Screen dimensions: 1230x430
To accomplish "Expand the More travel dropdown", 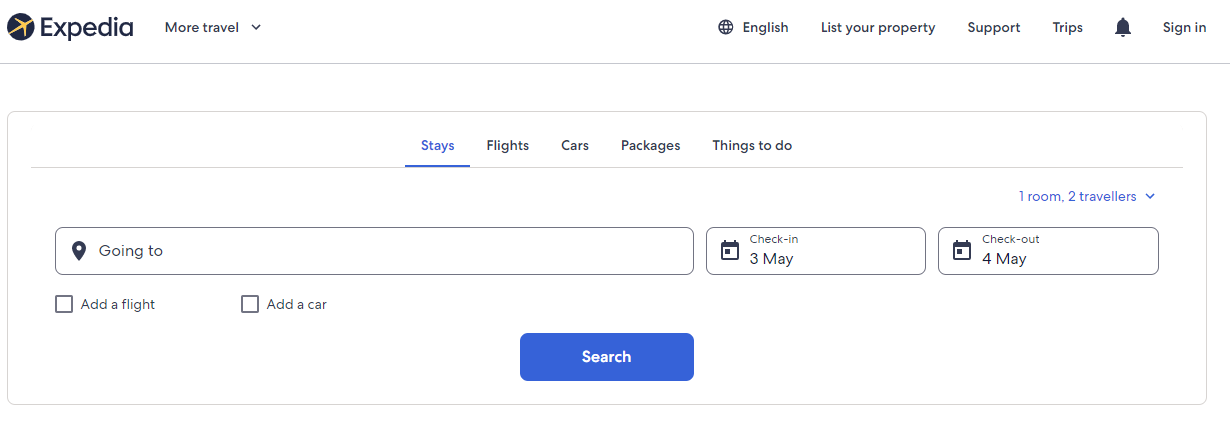I will click(x=212, y=28).
